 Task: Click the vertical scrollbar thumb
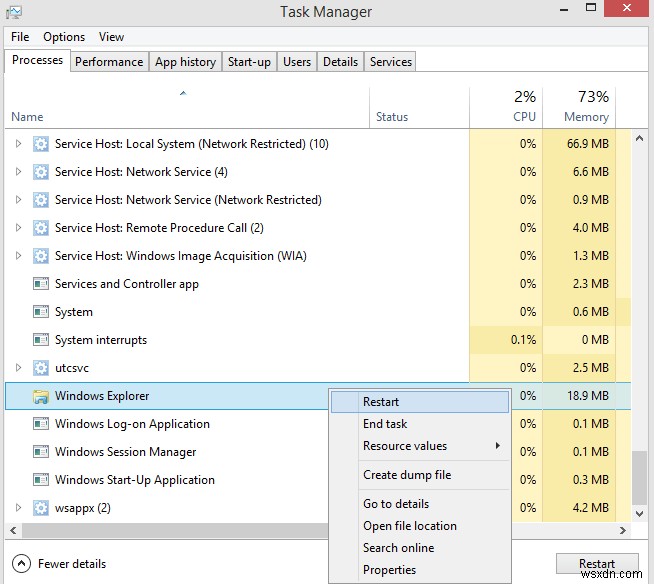point(639,478)
